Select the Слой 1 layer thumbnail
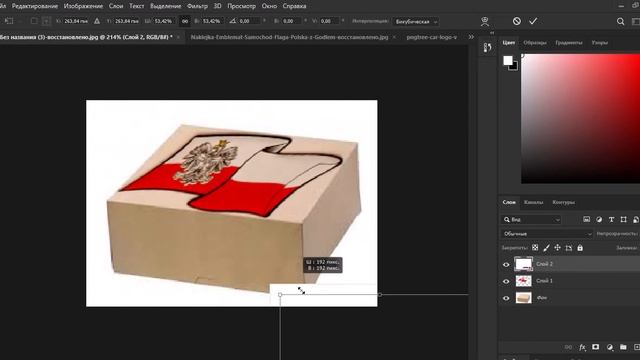640x360 pixels. [524, 281]
